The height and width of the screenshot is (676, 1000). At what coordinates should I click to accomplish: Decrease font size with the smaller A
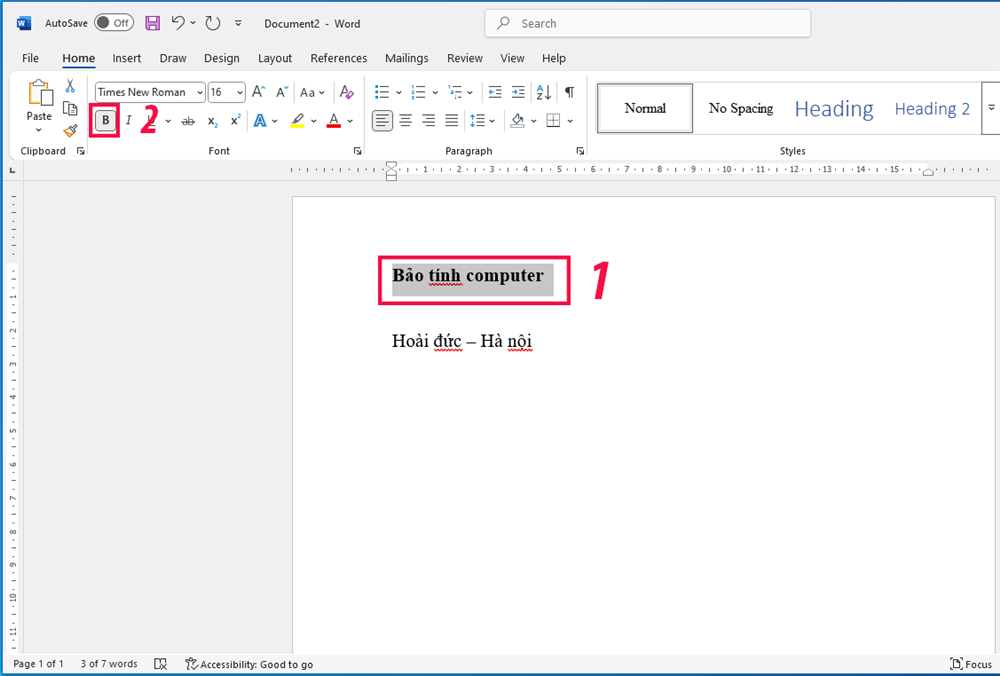click(282, 92)
